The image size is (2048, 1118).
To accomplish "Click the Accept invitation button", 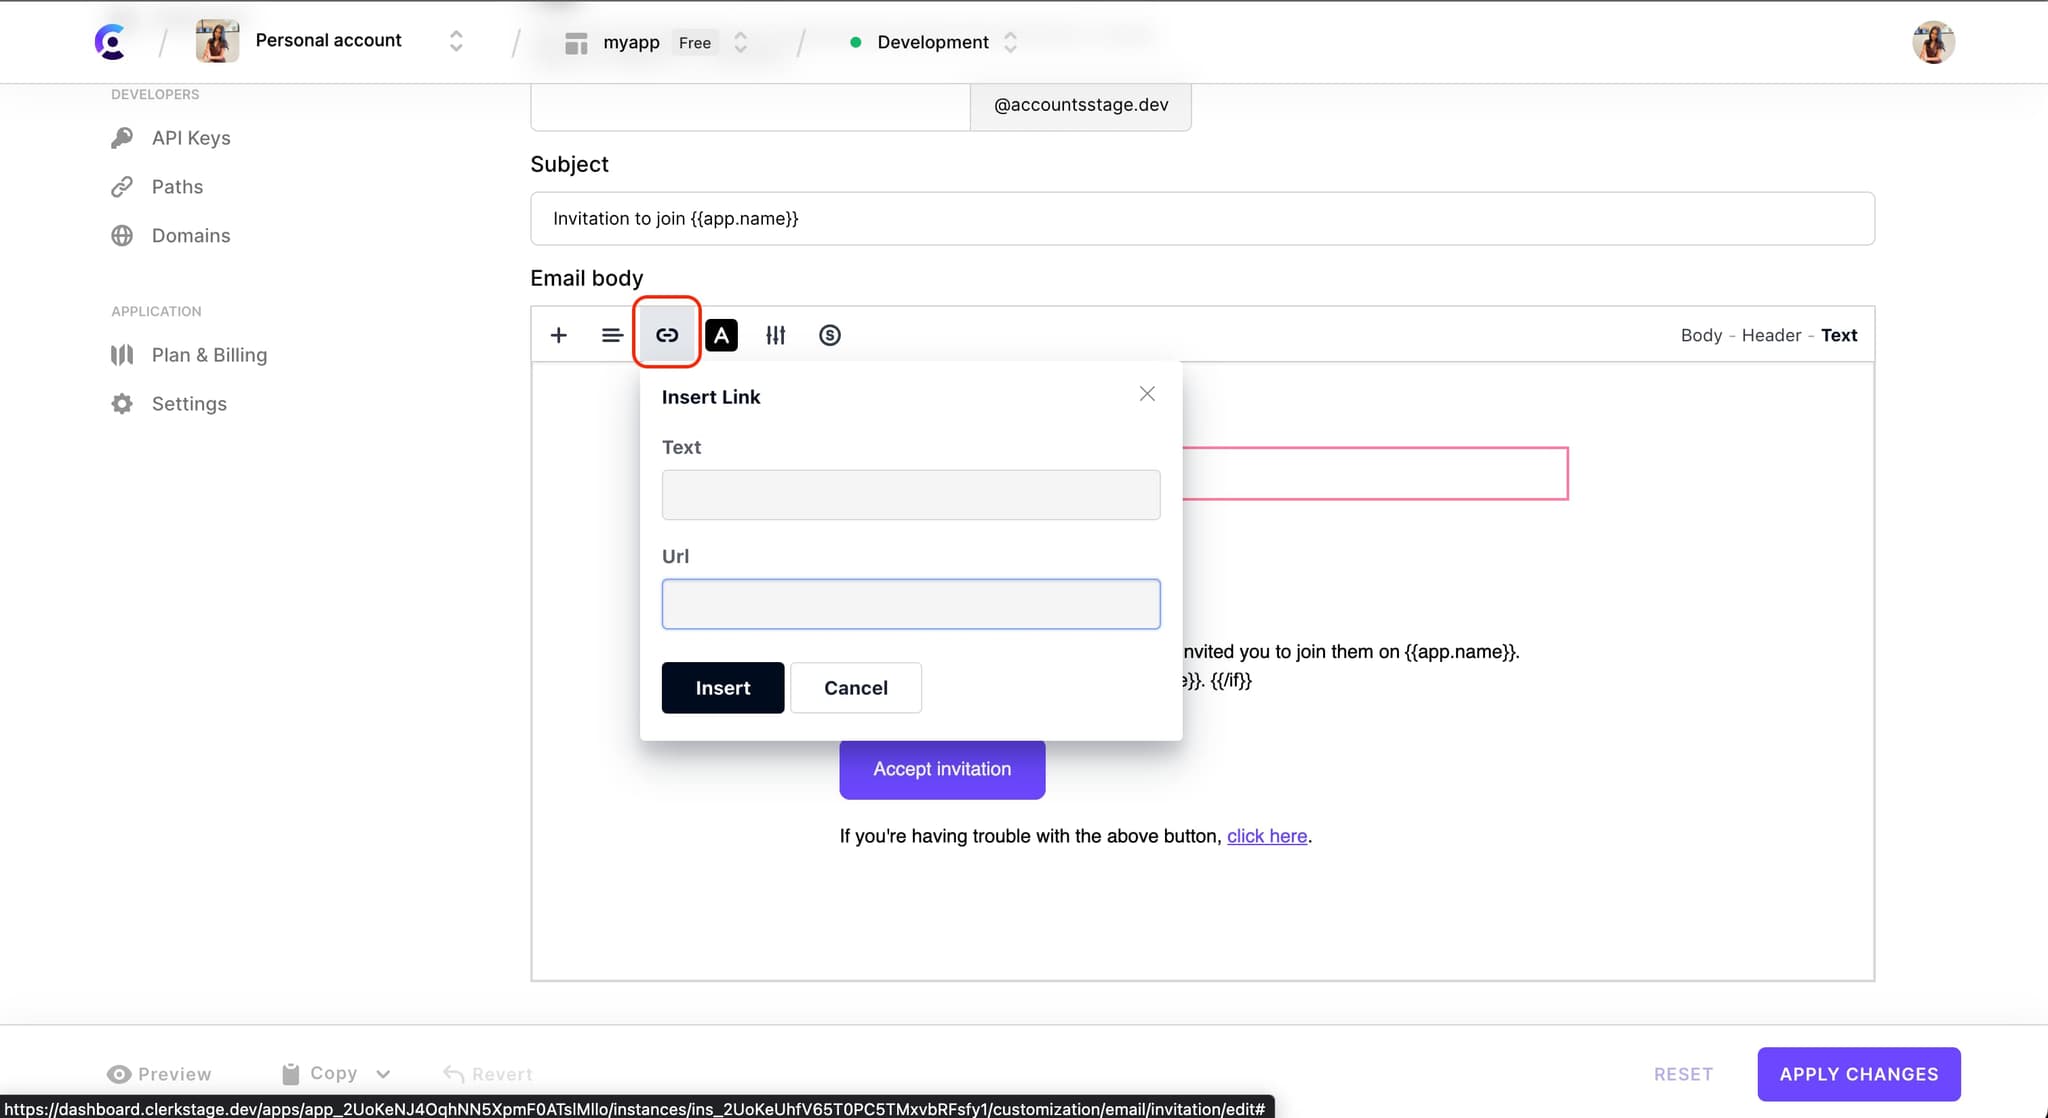I will [942, 769].
